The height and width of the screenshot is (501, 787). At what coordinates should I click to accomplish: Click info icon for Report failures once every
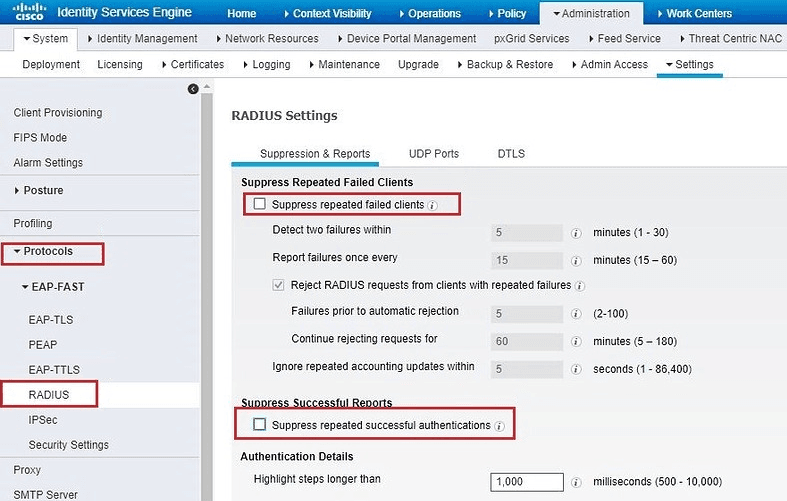[576, 259]
